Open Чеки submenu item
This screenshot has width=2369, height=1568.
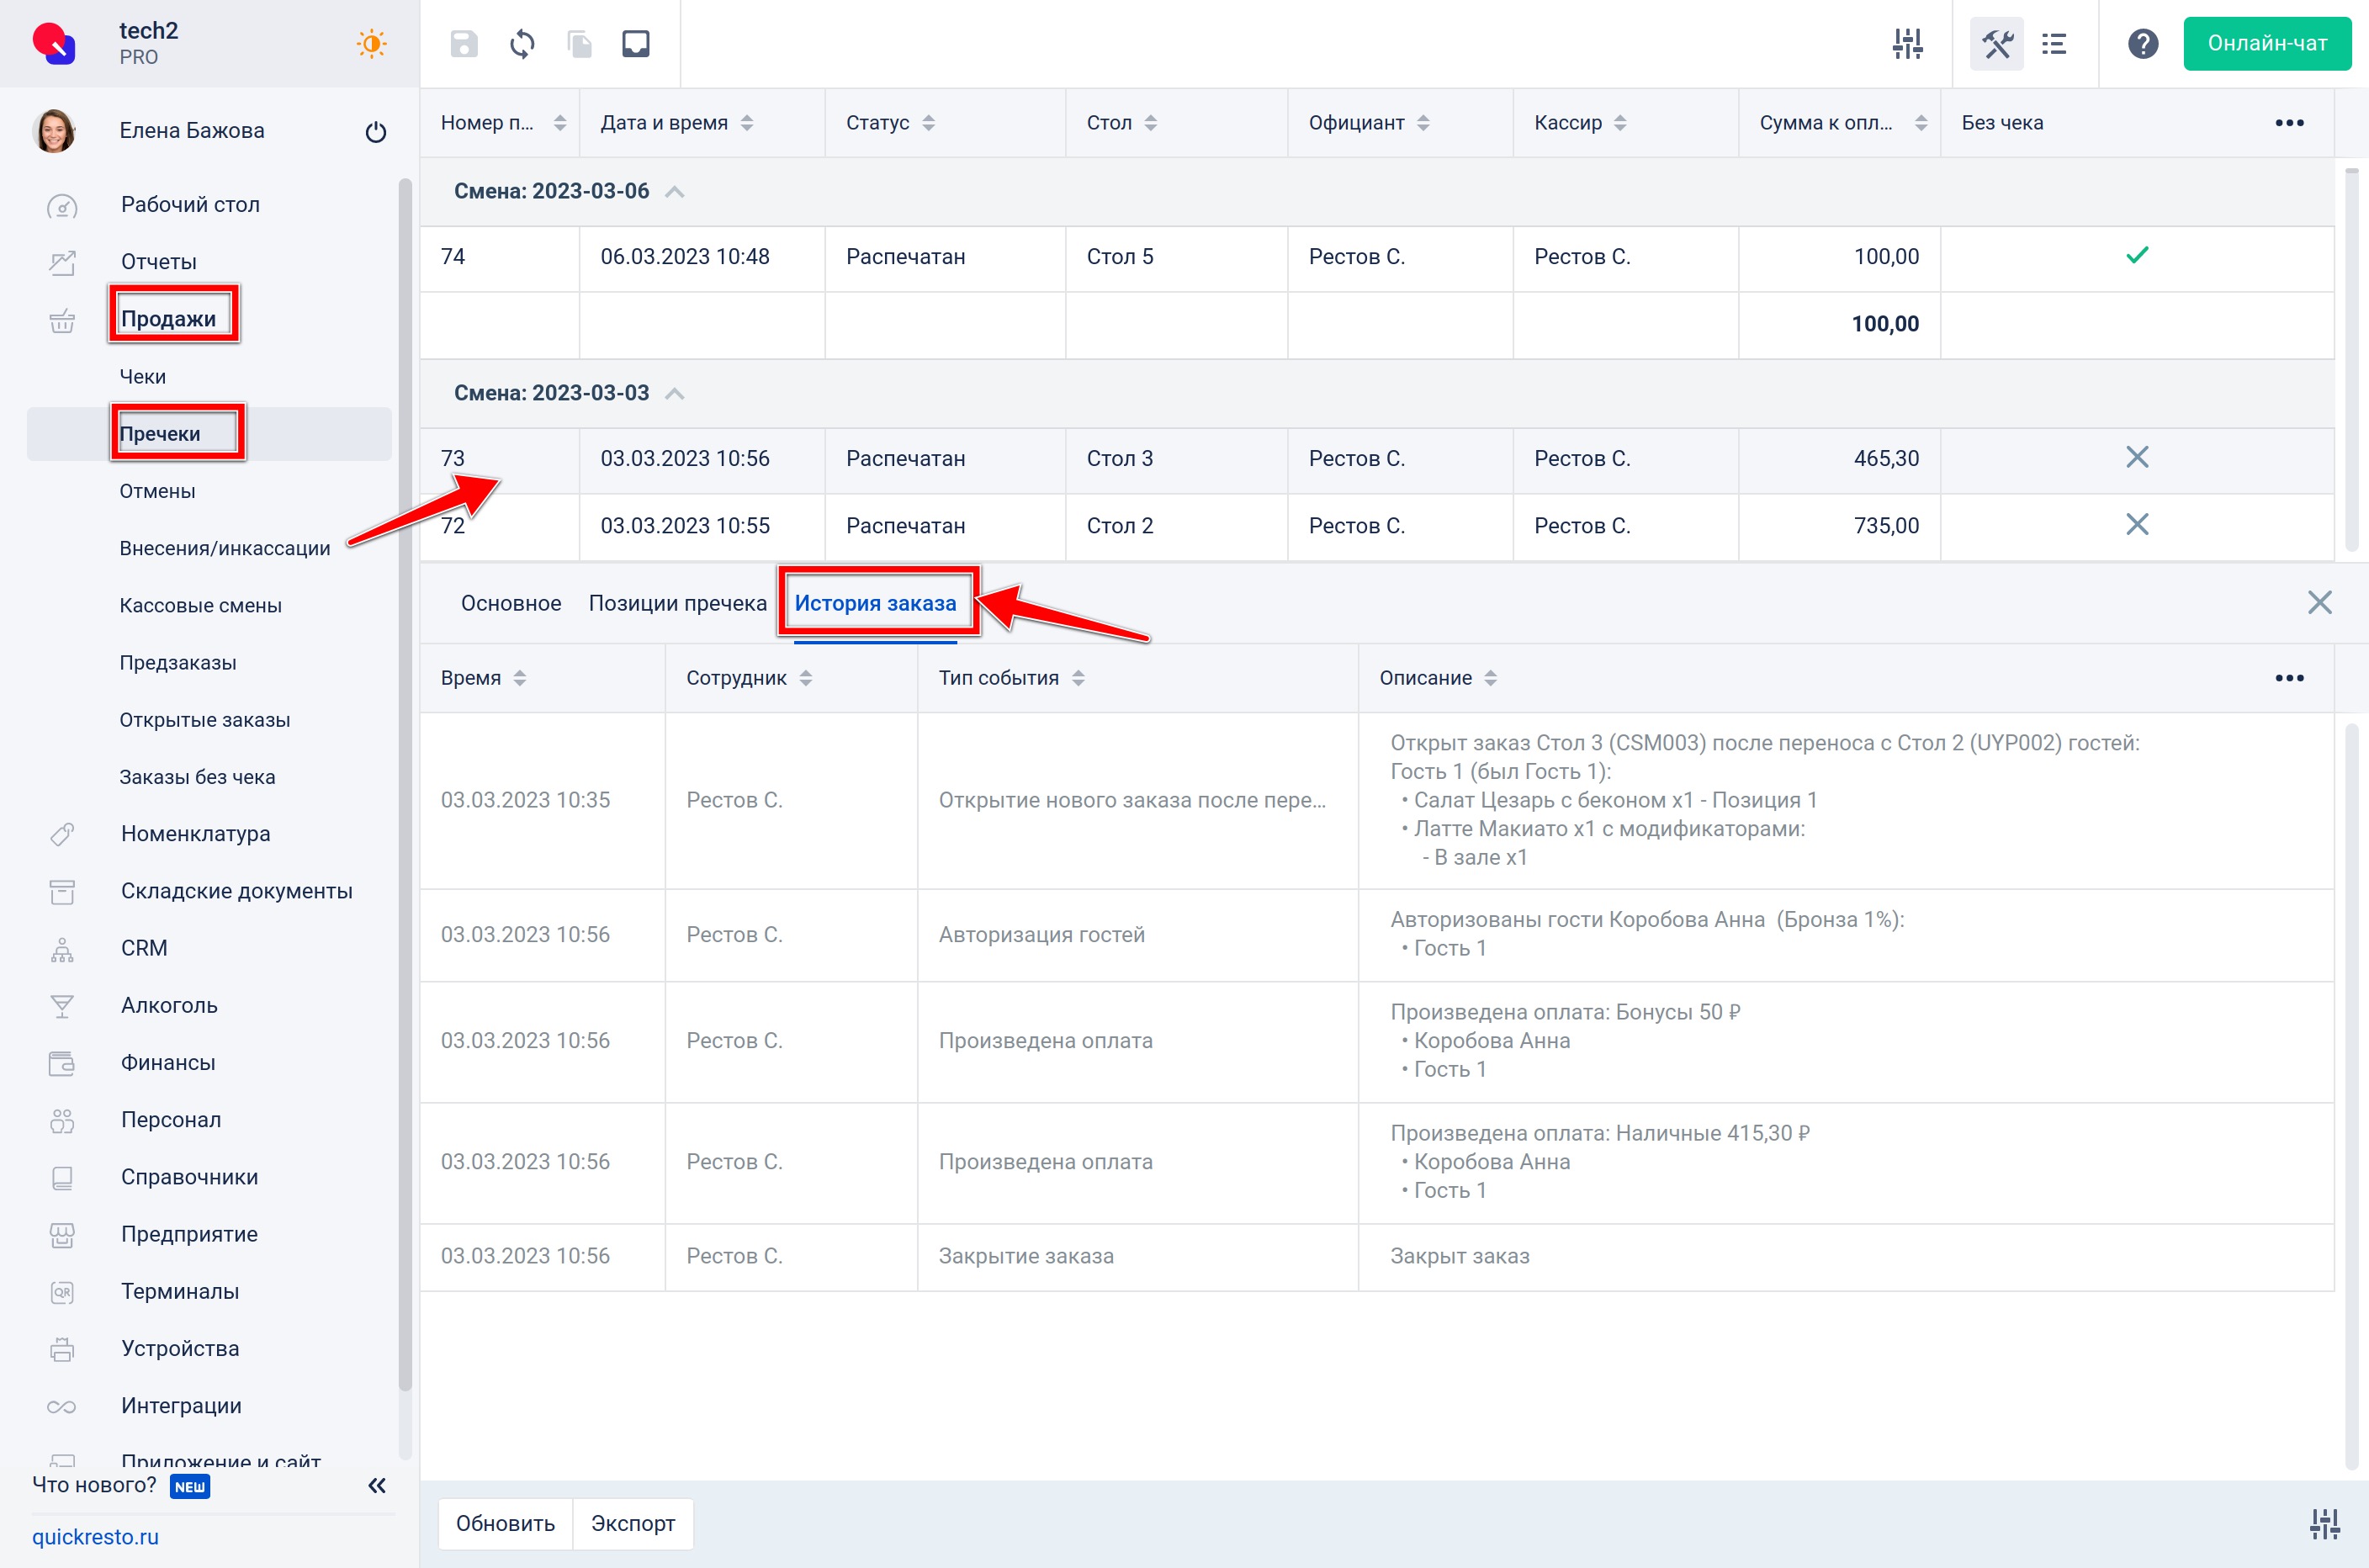(143, 377)
